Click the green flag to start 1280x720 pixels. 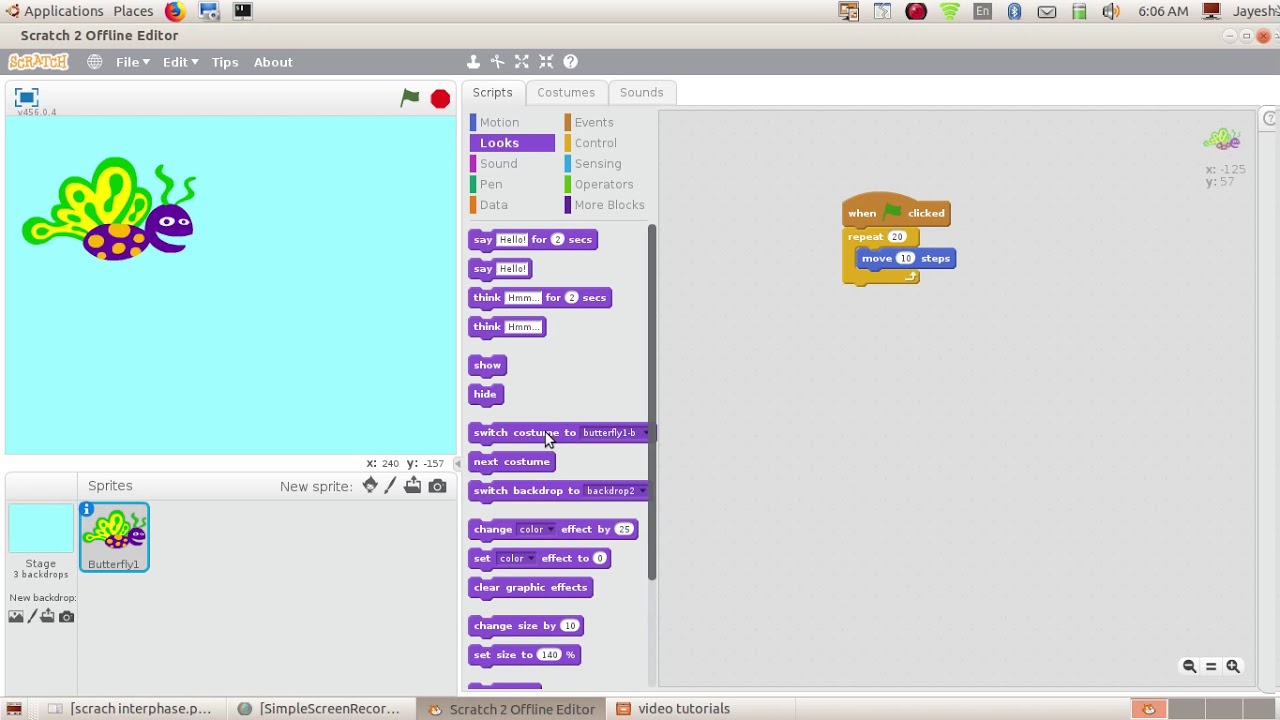click(410, 97)
